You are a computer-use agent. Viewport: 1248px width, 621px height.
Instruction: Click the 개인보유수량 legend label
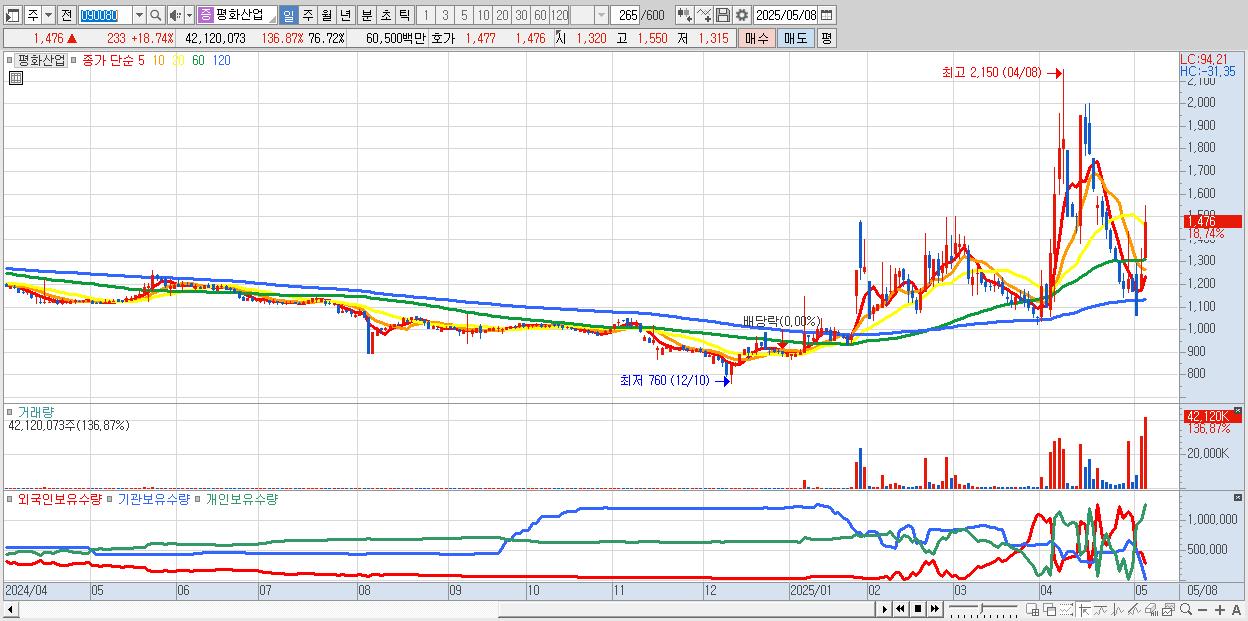(x=240, y=498)
